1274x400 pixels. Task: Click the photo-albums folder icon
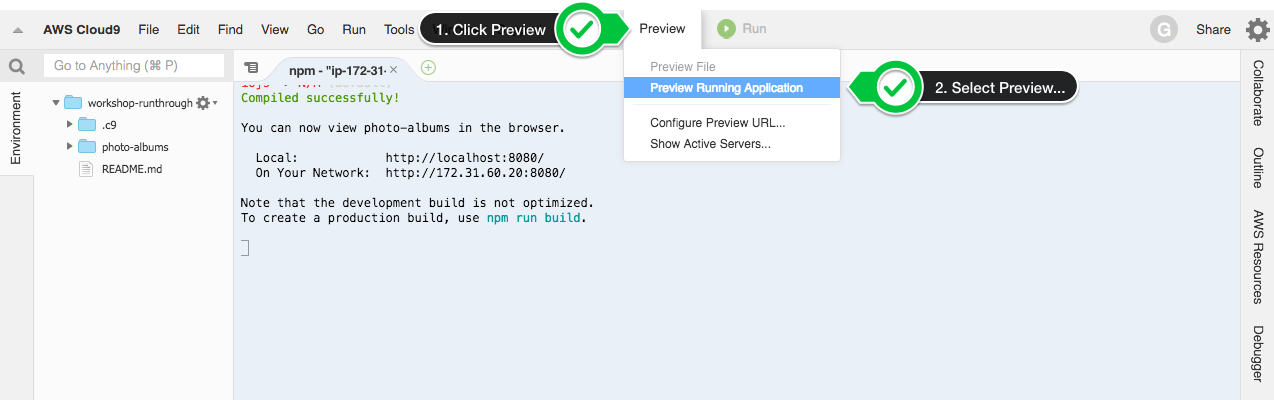coord(87,147)
